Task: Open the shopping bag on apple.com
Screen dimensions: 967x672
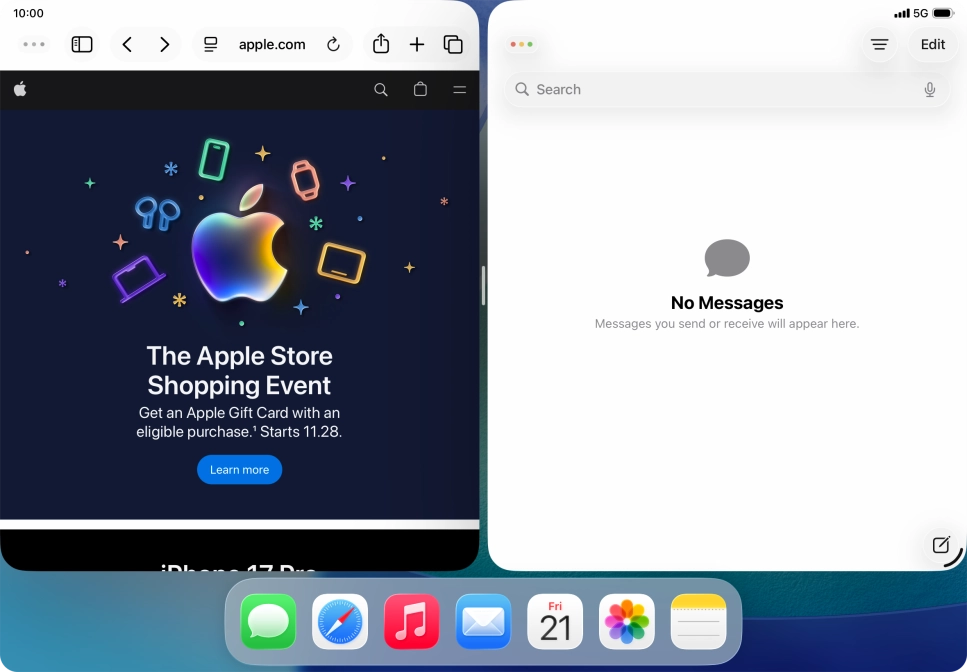Action: click(420, 90)
